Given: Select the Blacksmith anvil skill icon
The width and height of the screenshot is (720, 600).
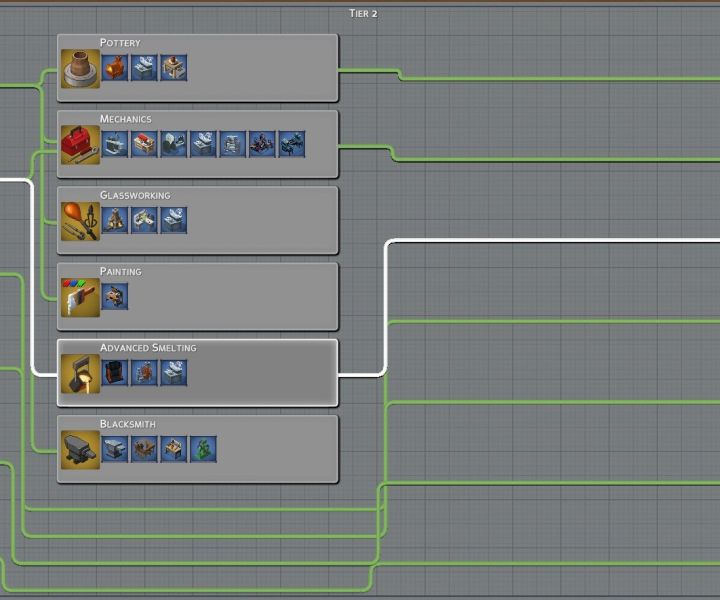Looking at the screenshot, I should pos(80,450).
